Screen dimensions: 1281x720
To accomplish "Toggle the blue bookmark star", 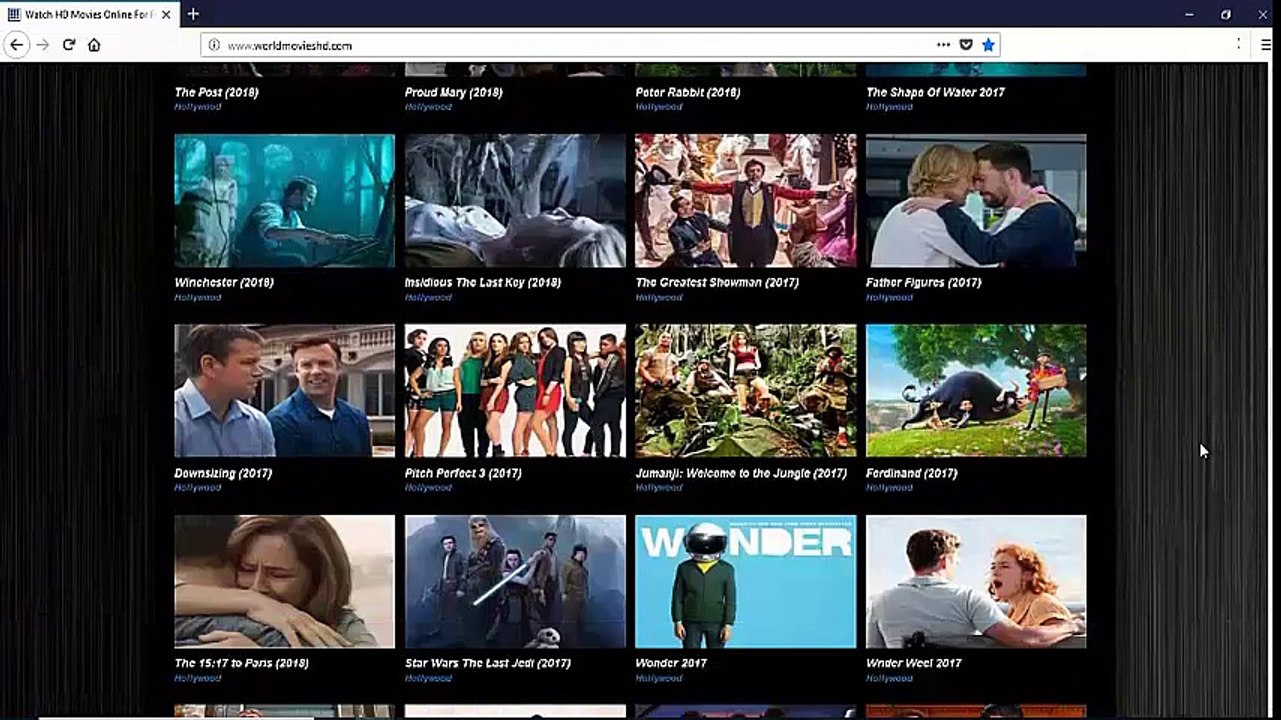I will coord(988,45).
